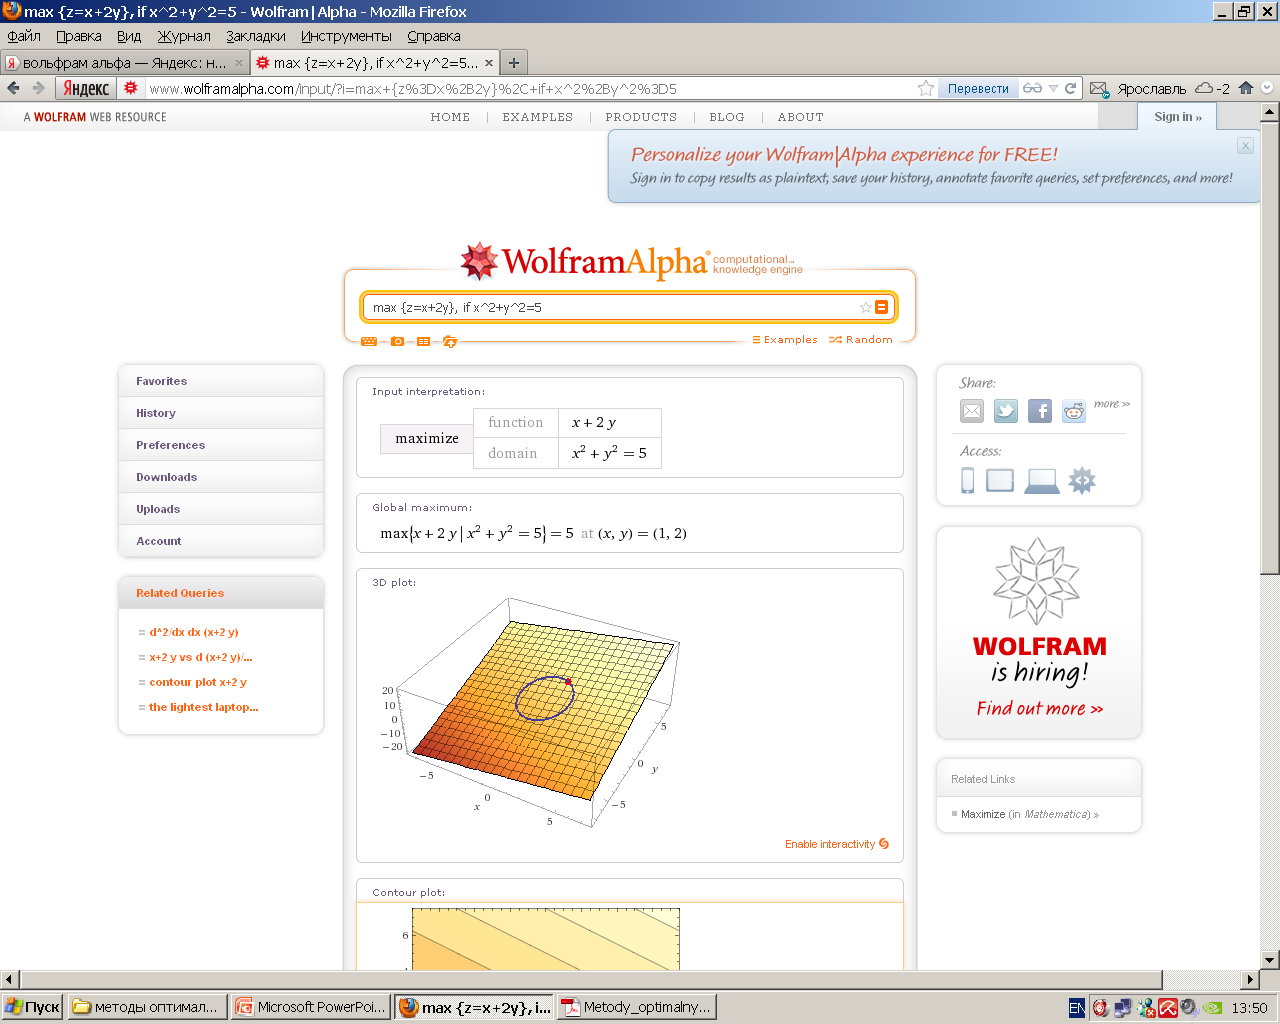Open Yandex mail envelope icon in the toolbar

point(1099,89)
